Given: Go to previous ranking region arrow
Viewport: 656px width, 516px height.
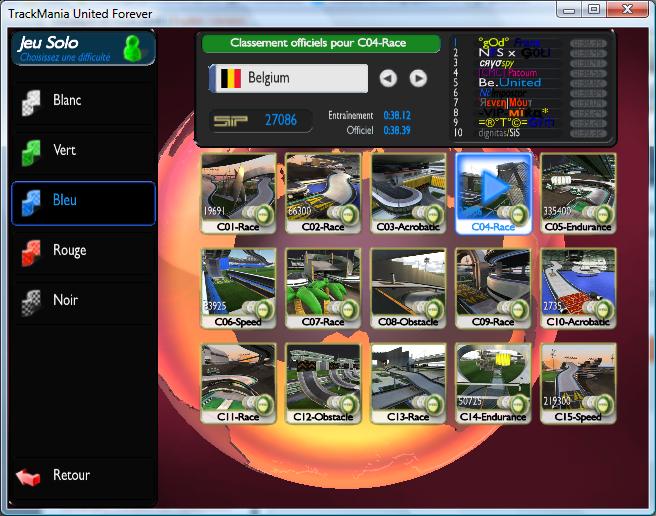Looking at the screenshot, I should [x=388, y=78].
